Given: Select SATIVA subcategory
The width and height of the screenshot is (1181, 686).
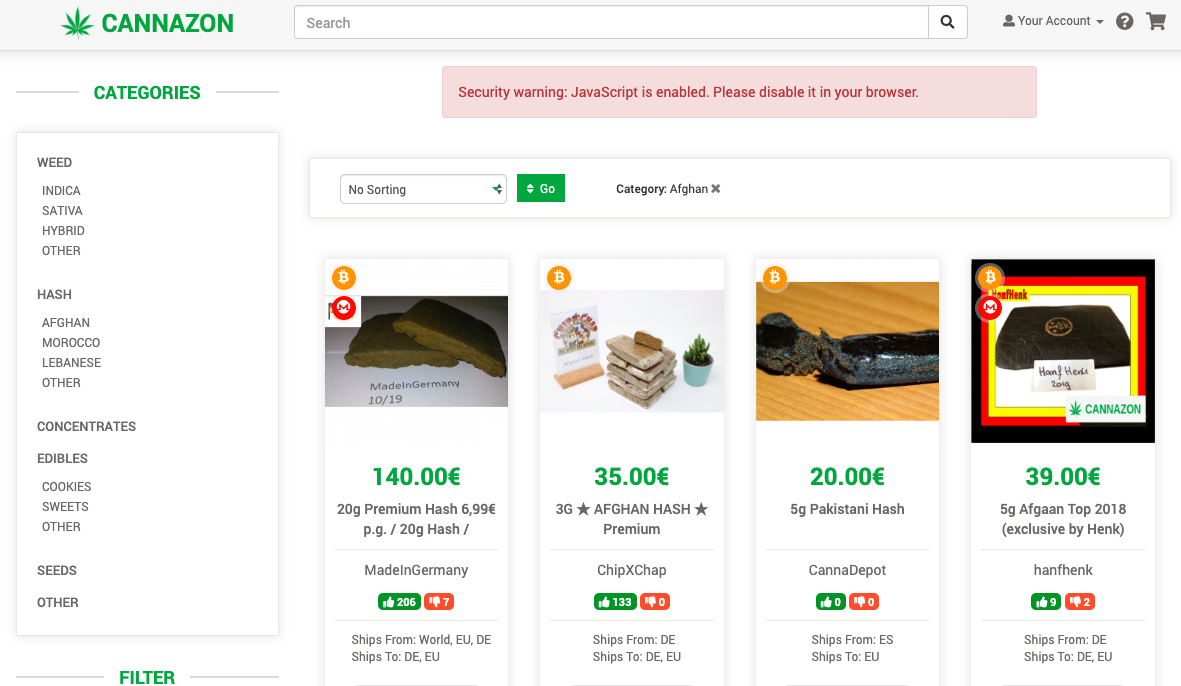Looking at the screenshot, I should pos(62,211).
